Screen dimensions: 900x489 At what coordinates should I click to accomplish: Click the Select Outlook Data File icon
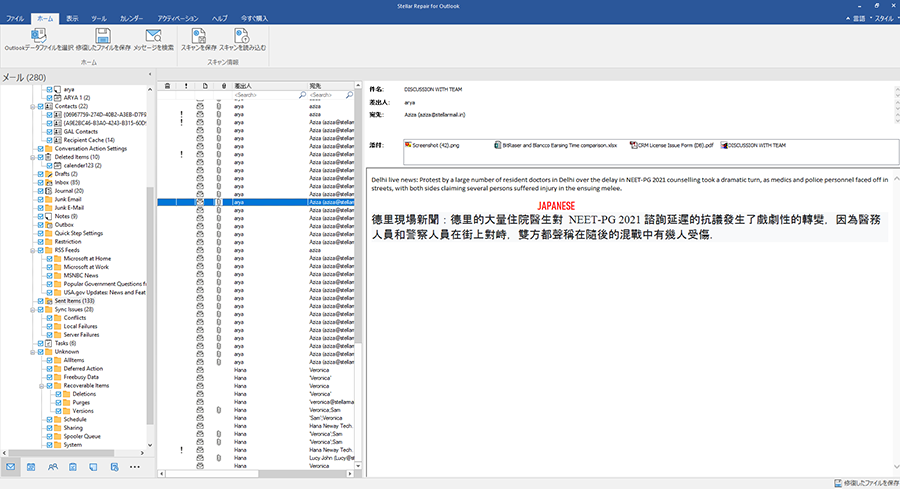click(x=38, y=36)
